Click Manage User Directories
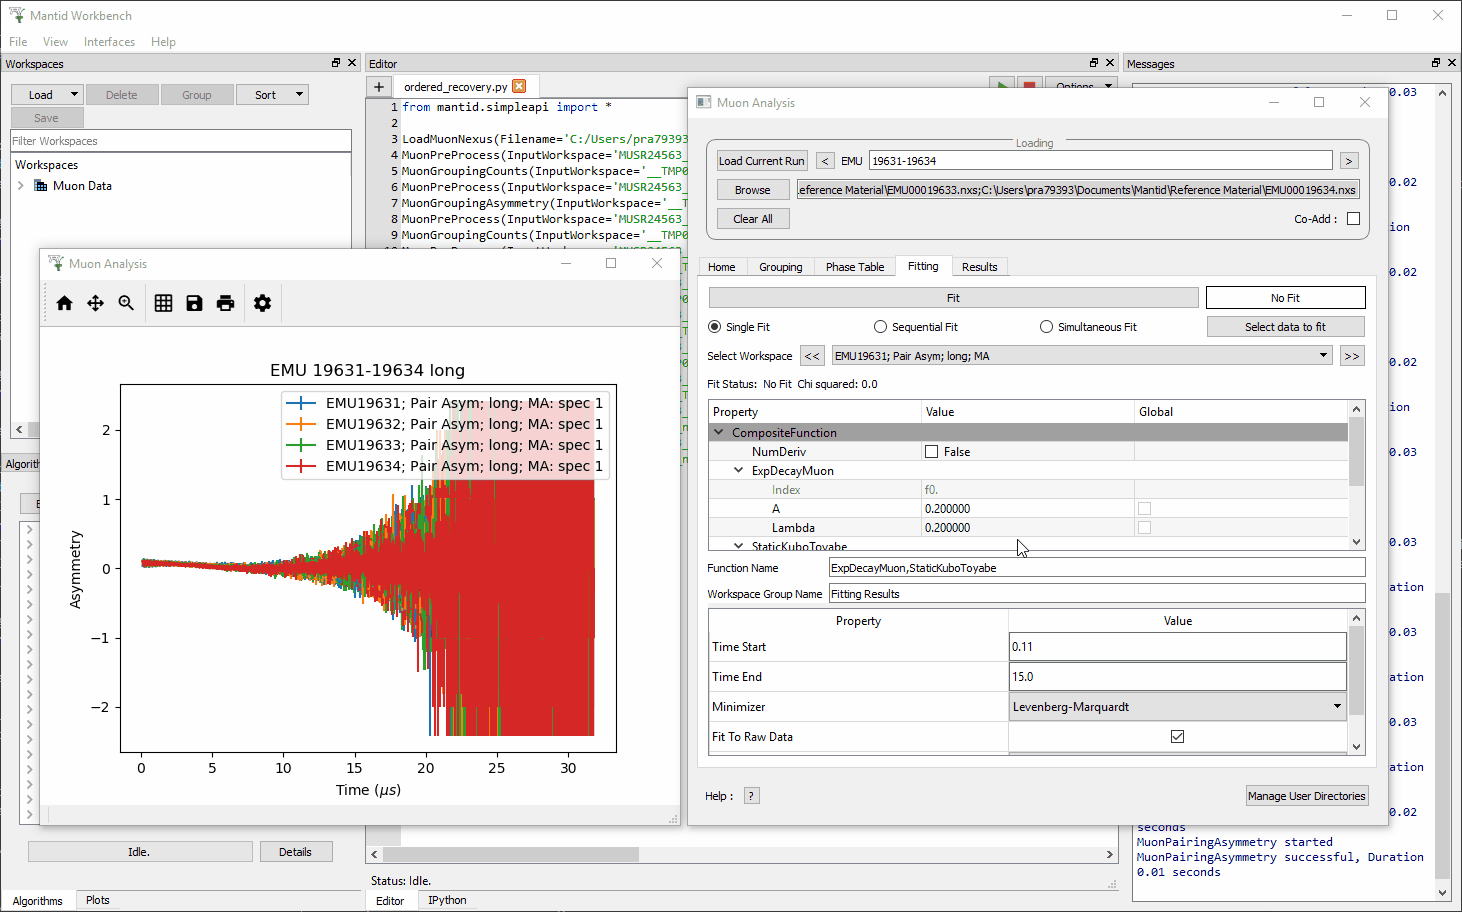Screen dimensions: 1462x912 click(x=1307, y=795)
